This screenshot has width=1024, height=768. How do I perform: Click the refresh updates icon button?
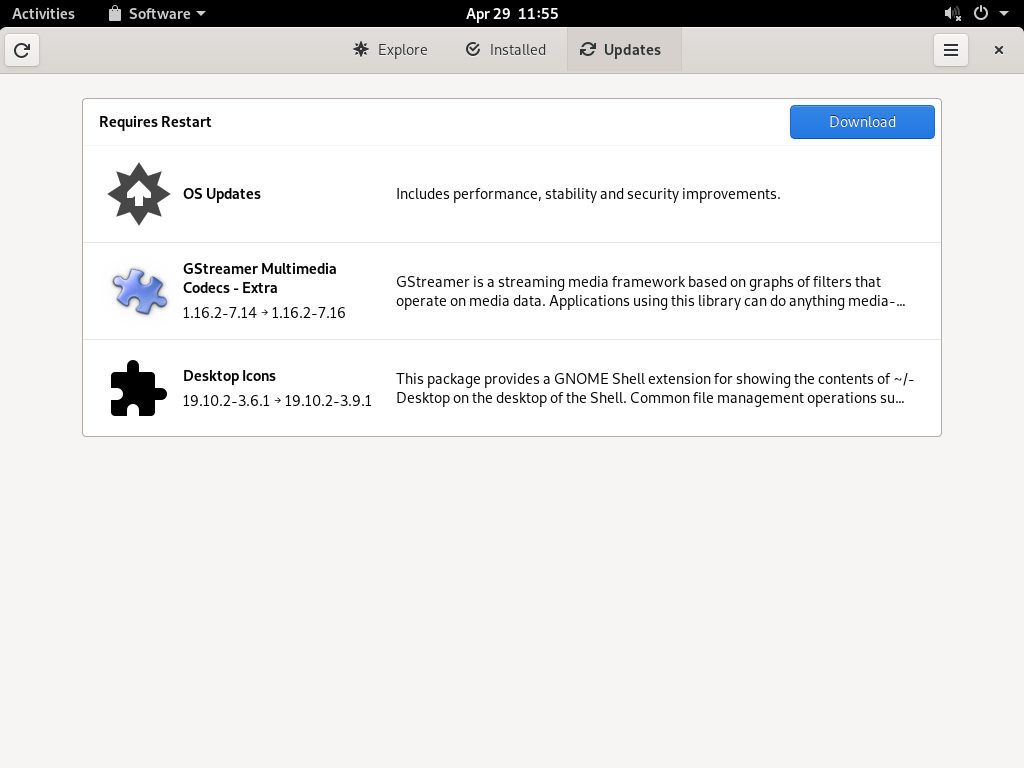click(x=22, y=50)
